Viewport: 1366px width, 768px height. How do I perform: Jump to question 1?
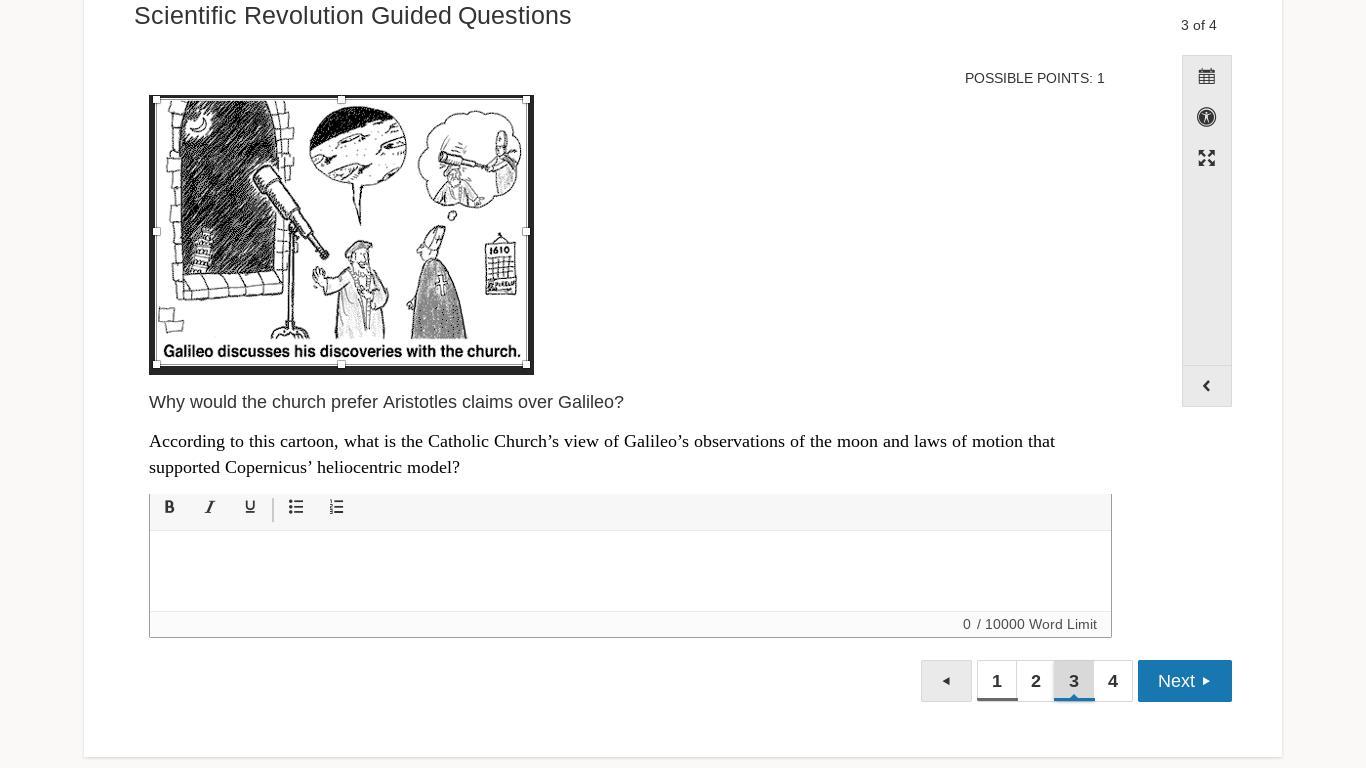tap(997, 681)
